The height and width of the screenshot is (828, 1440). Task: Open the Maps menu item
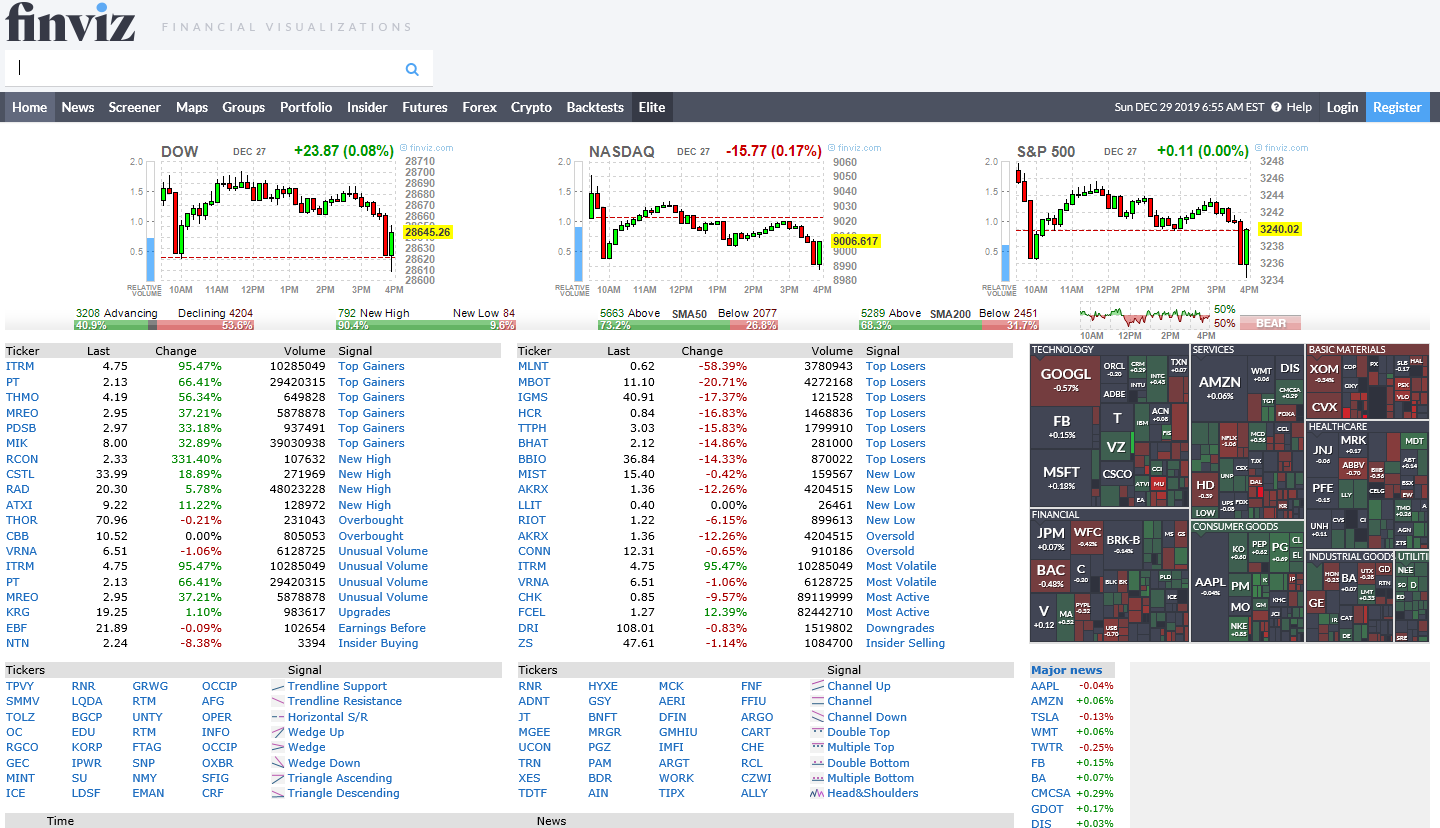pyautogui.click(x=192, y=107)
